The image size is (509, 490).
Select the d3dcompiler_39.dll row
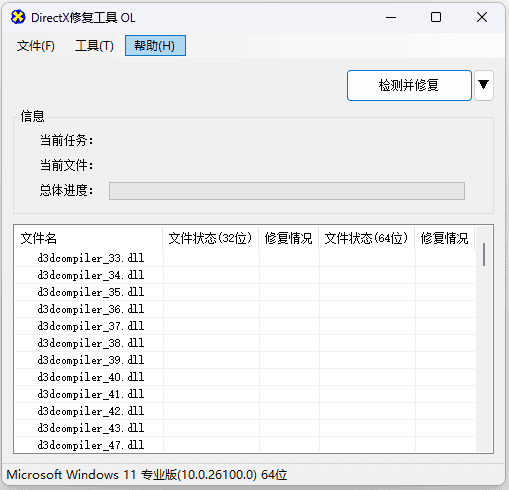click(x=245, y=360)
